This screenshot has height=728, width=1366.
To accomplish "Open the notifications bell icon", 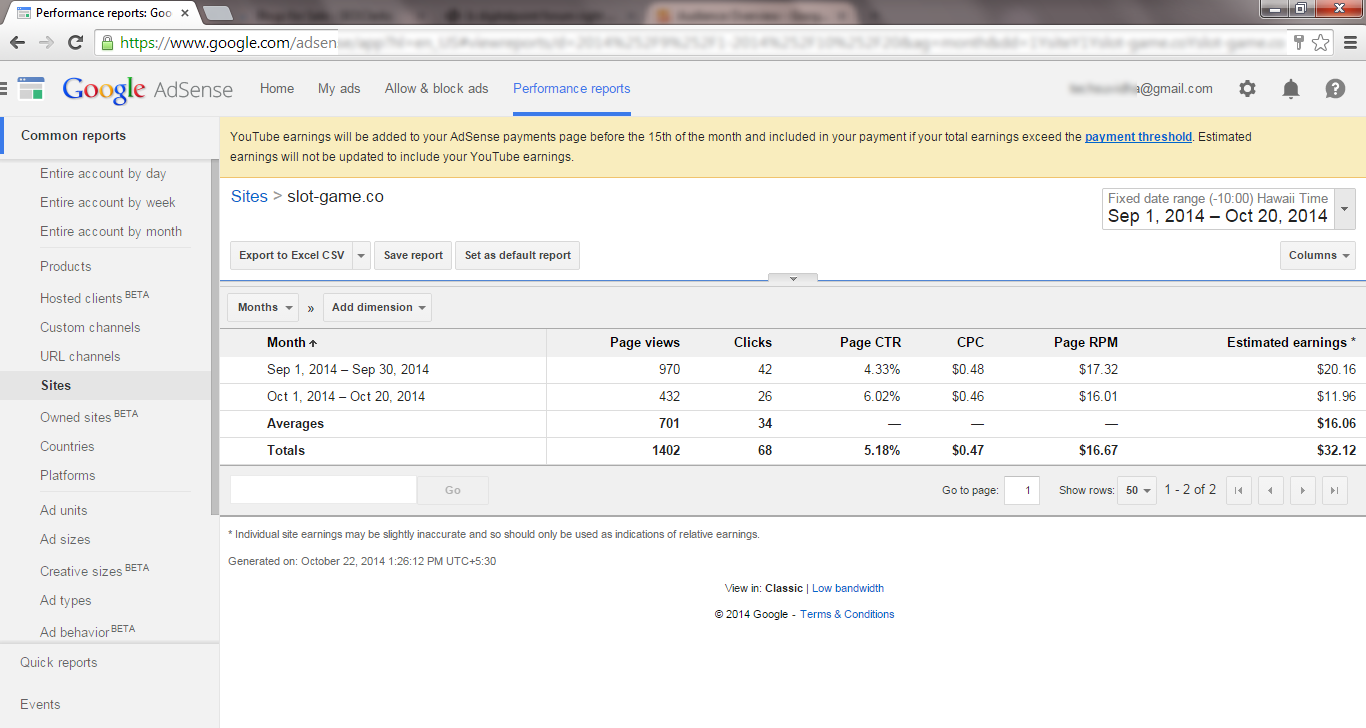I will 1291,89.
